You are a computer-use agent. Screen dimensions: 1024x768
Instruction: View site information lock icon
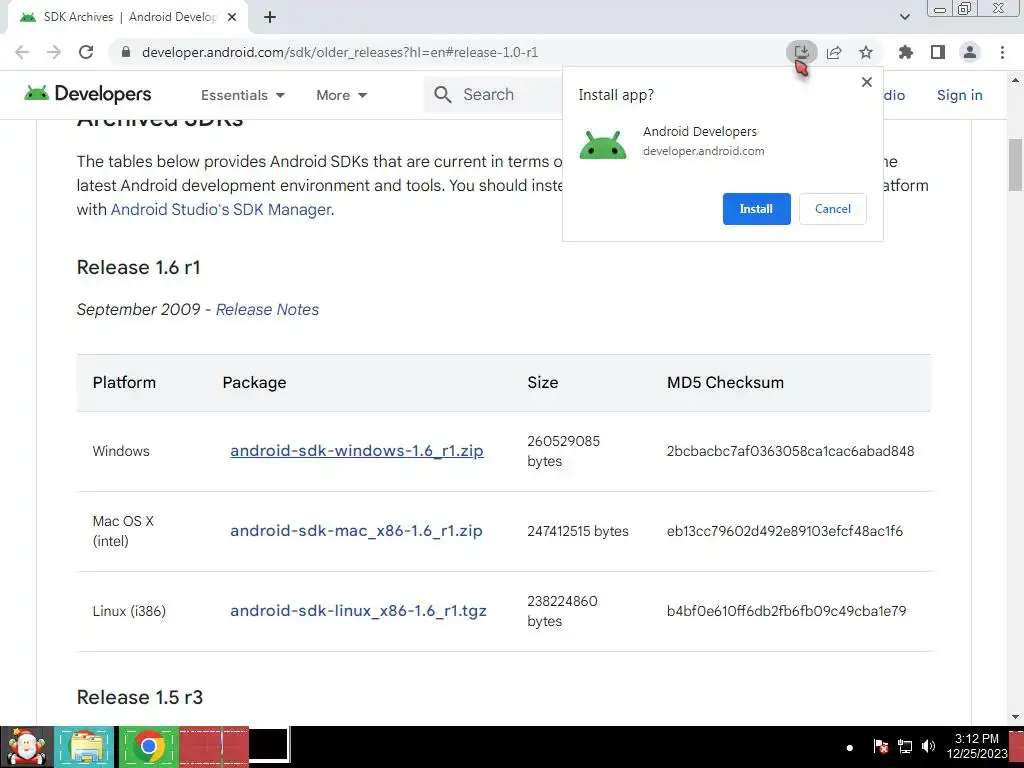tap(126, 52)
